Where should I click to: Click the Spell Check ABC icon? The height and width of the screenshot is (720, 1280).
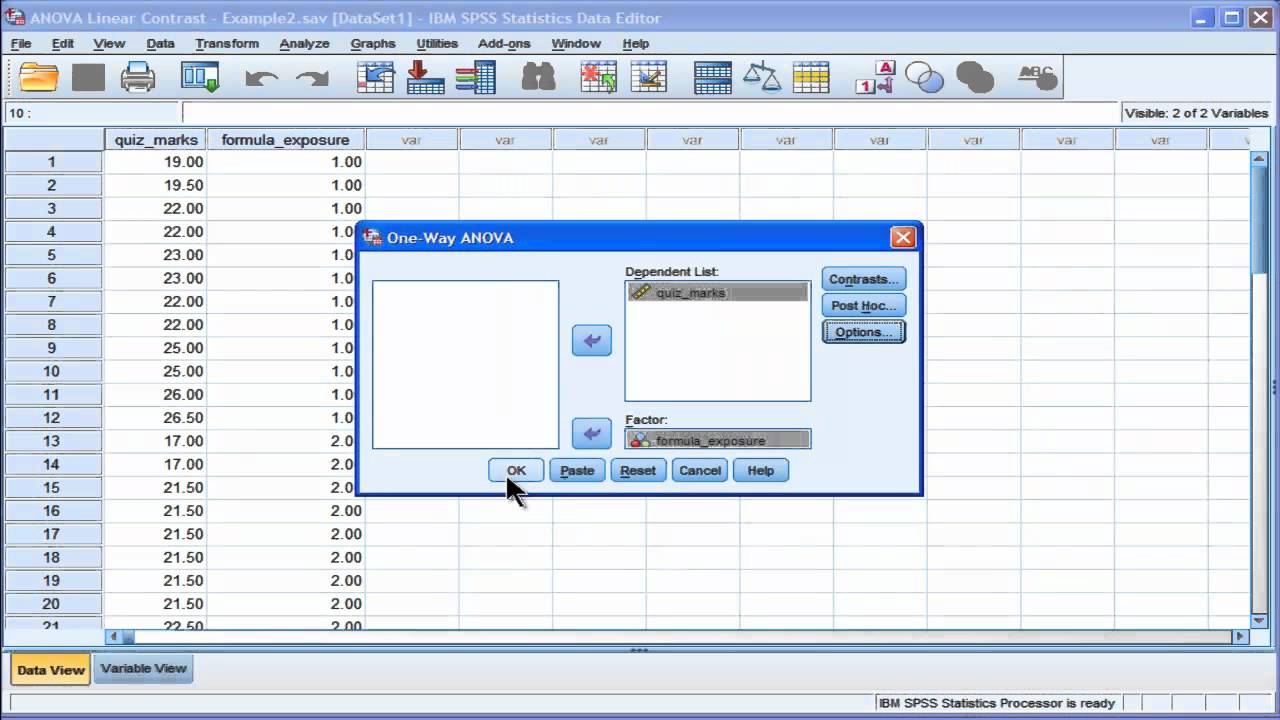1037,77
